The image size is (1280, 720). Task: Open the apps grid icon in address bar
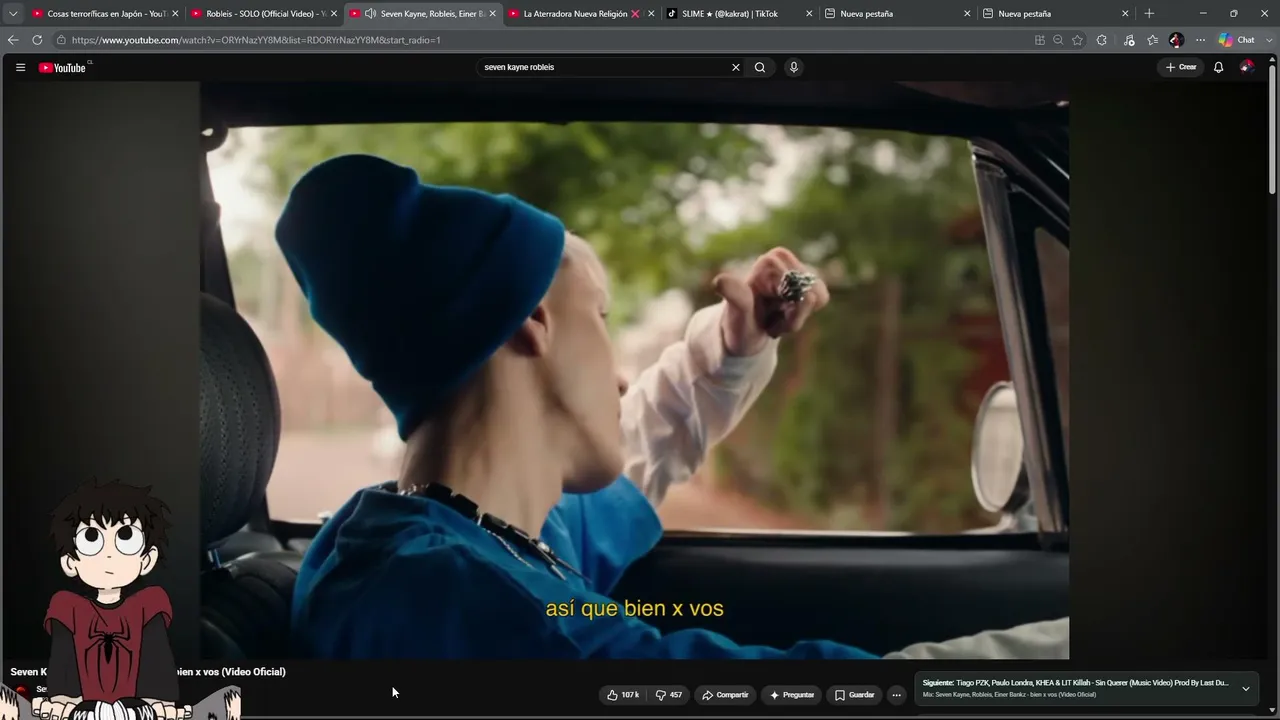coord(1040,40)
